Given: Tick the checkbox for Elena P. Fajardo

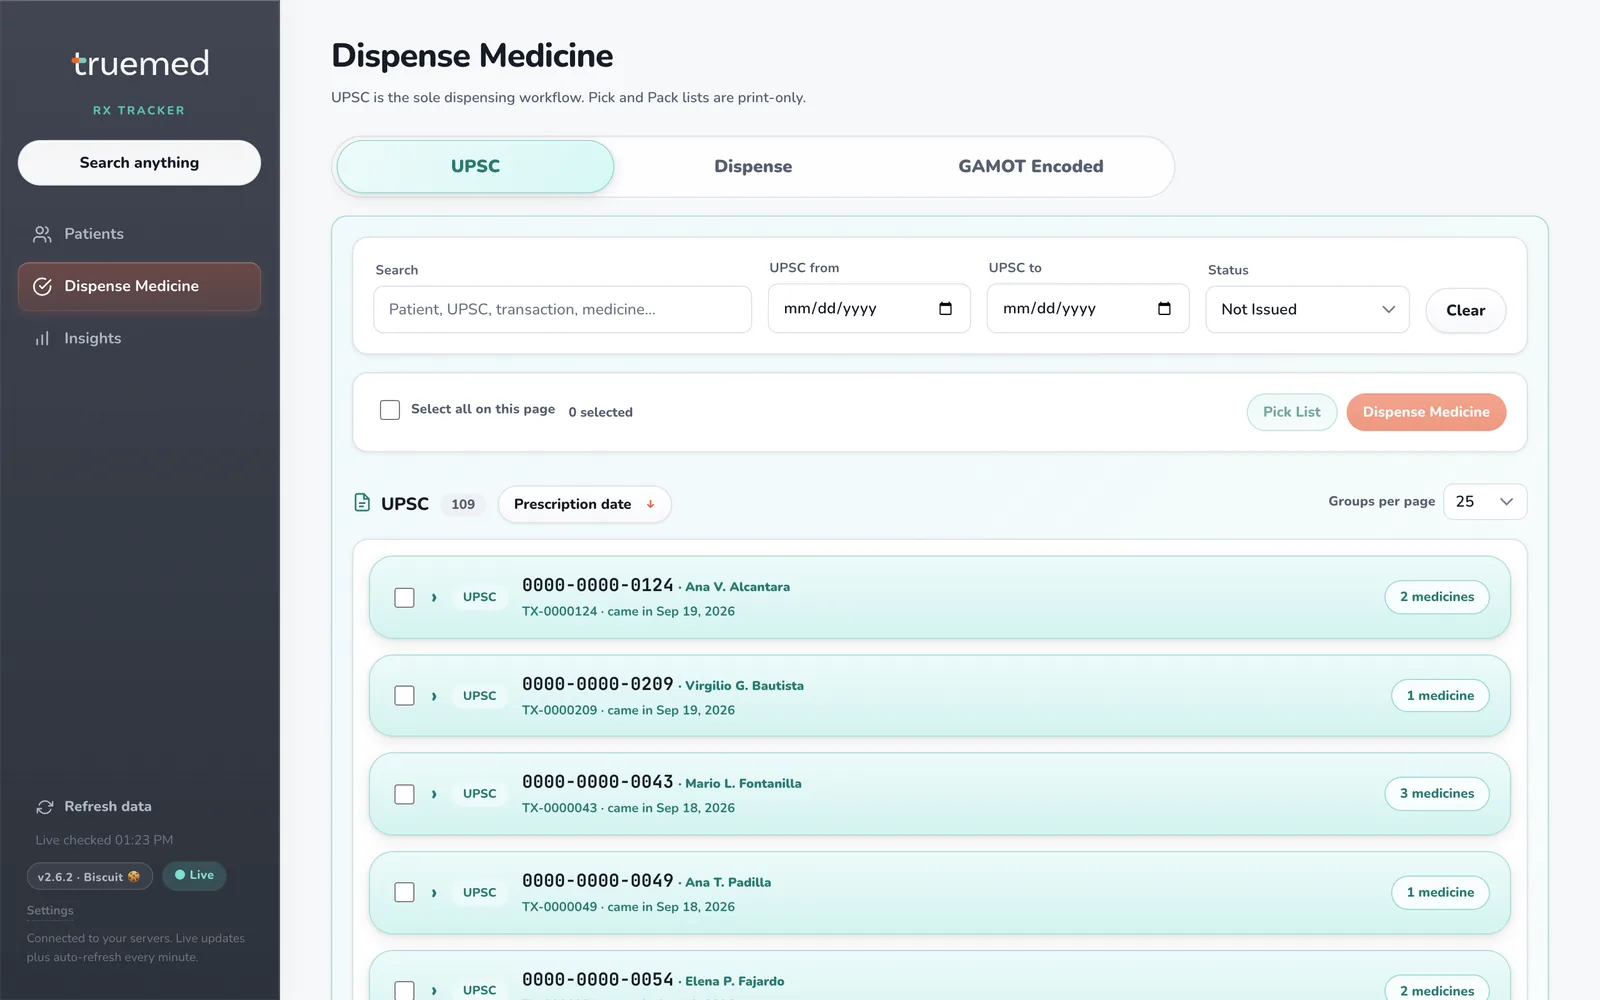Looking at the screenshot, I should point(404,990).
